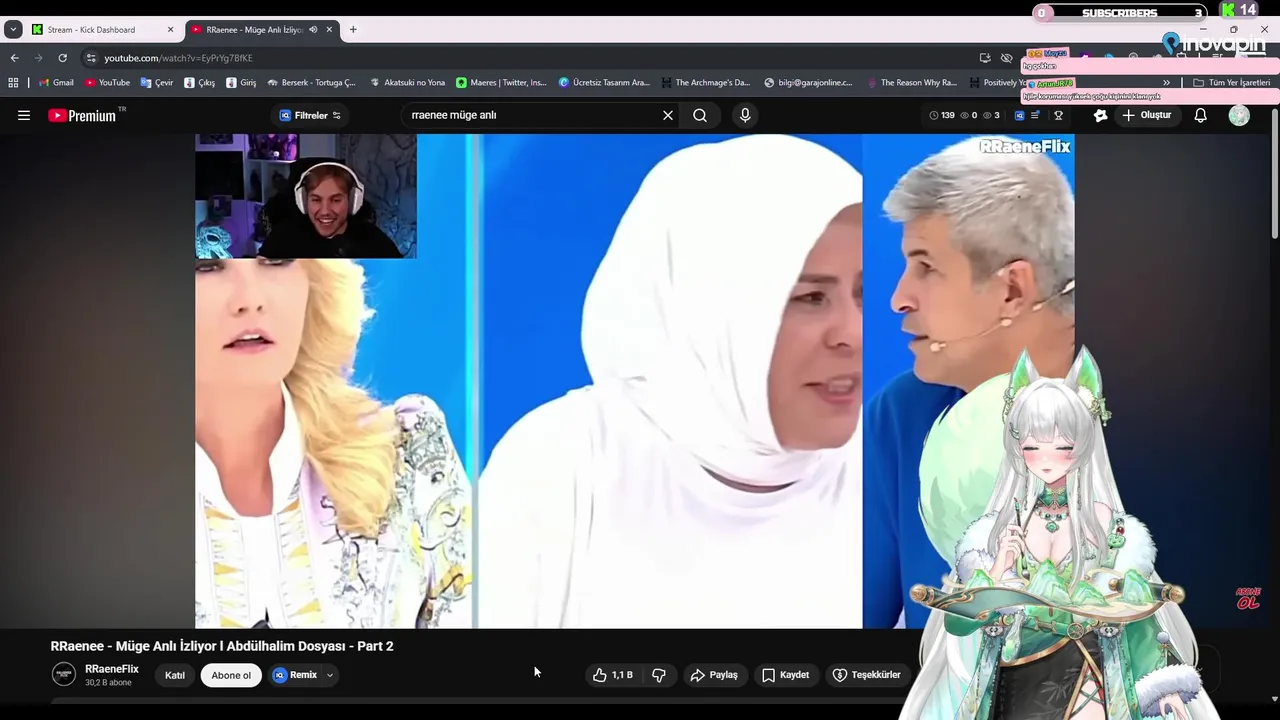Mute the audio-playing tab speaker icon
This screenshot has width=1280, height=720.
pos(313,29)
